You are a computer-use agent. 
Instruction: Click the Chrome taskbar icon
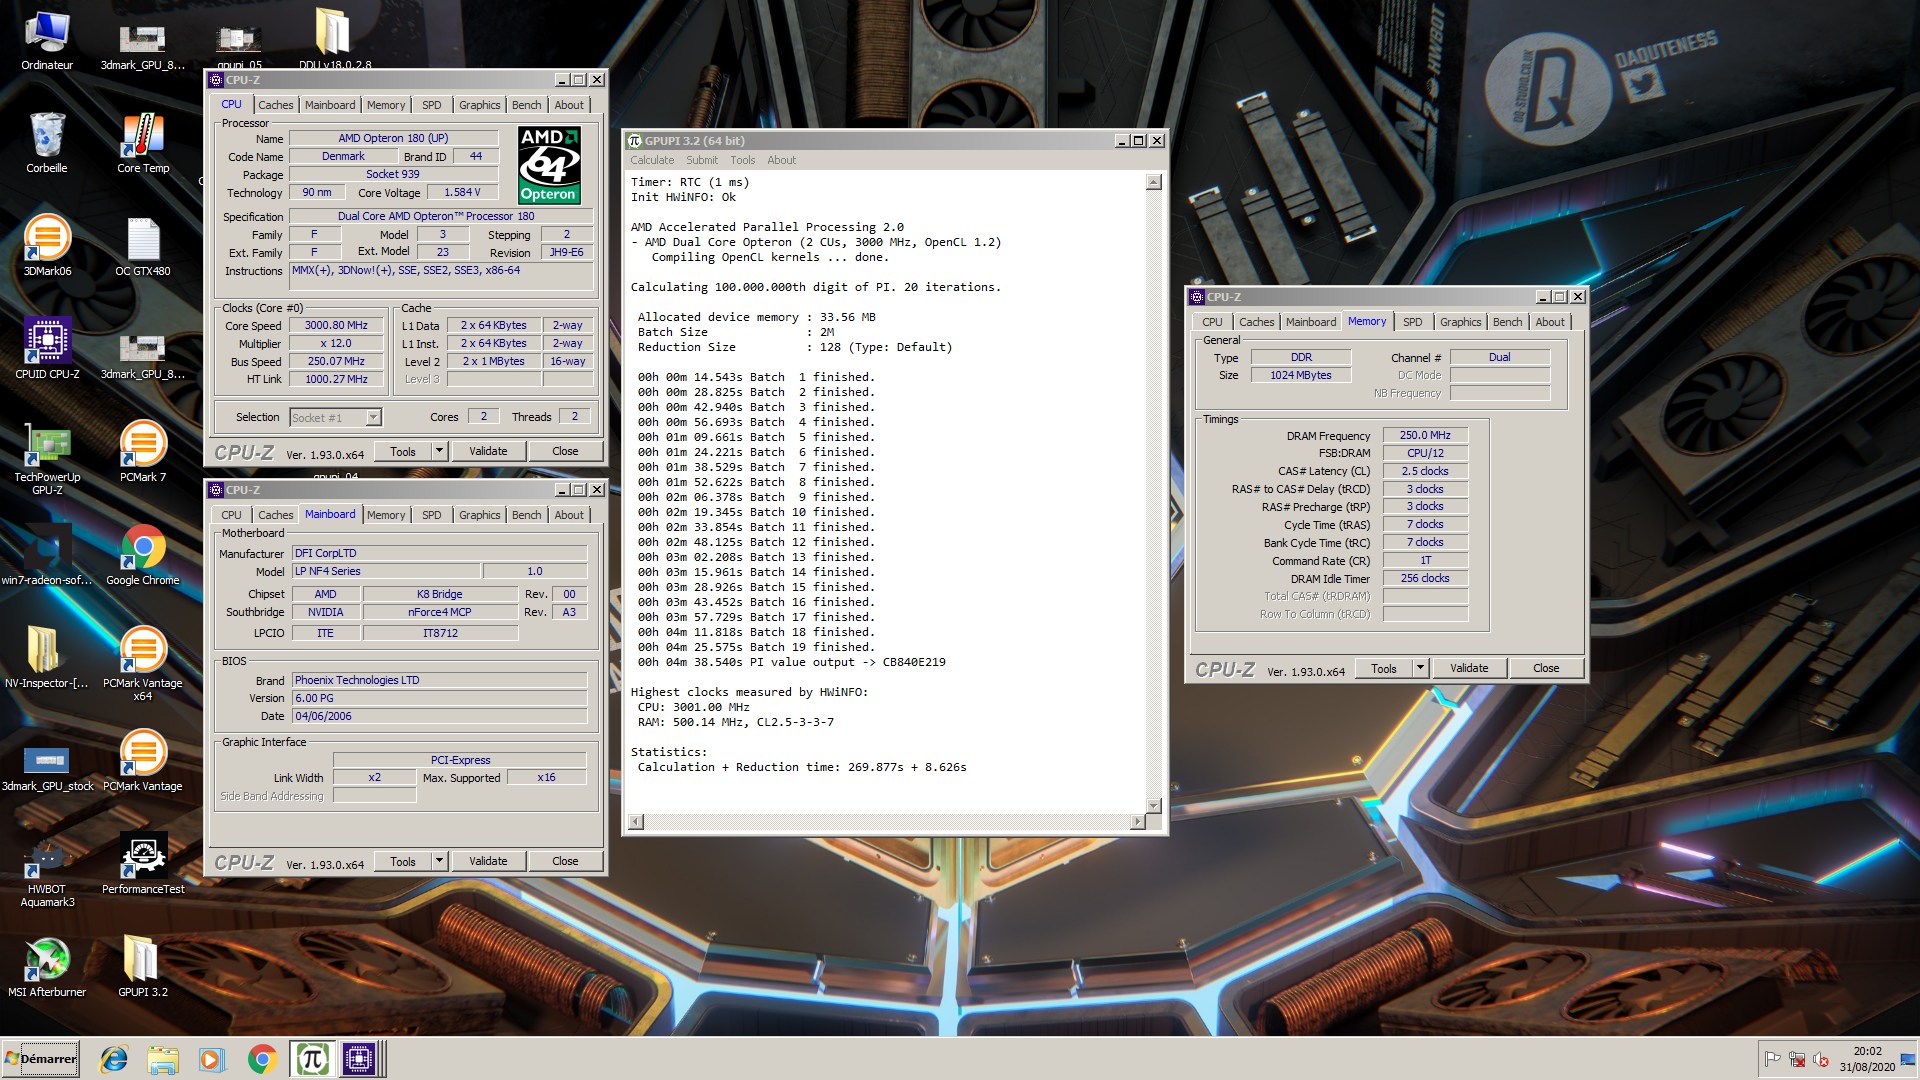pos(262,1059)
